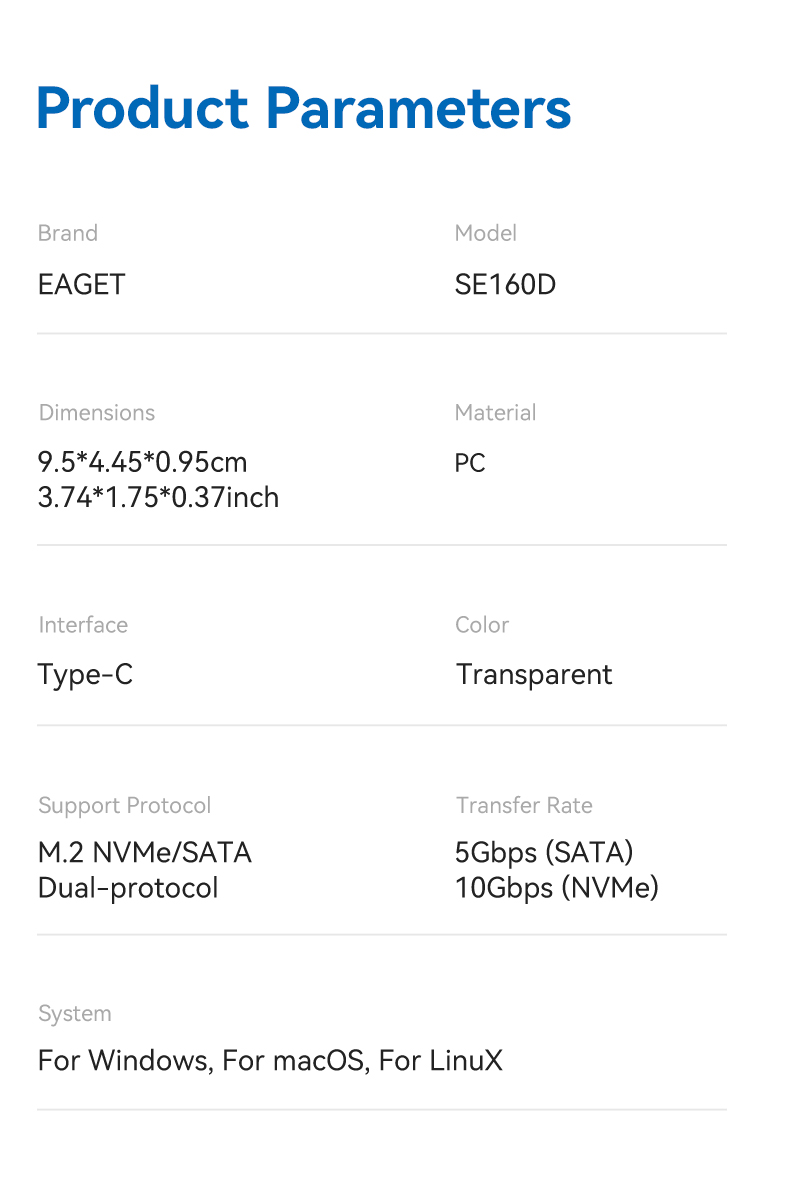Click the Color label

(x=482, y=625)
